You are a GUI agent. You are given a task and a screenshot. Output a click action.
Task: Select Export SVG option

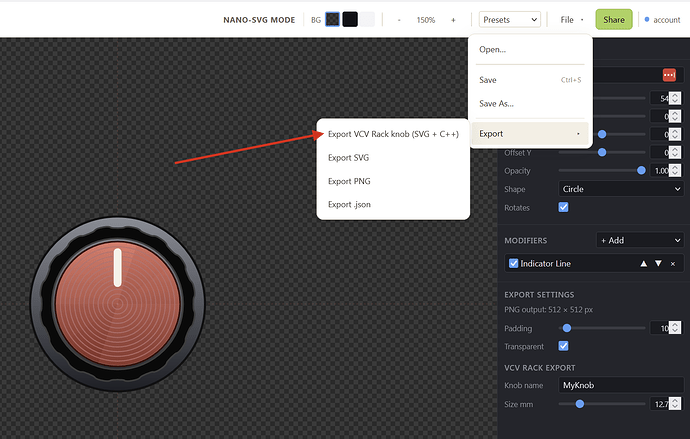click(393, 157)
